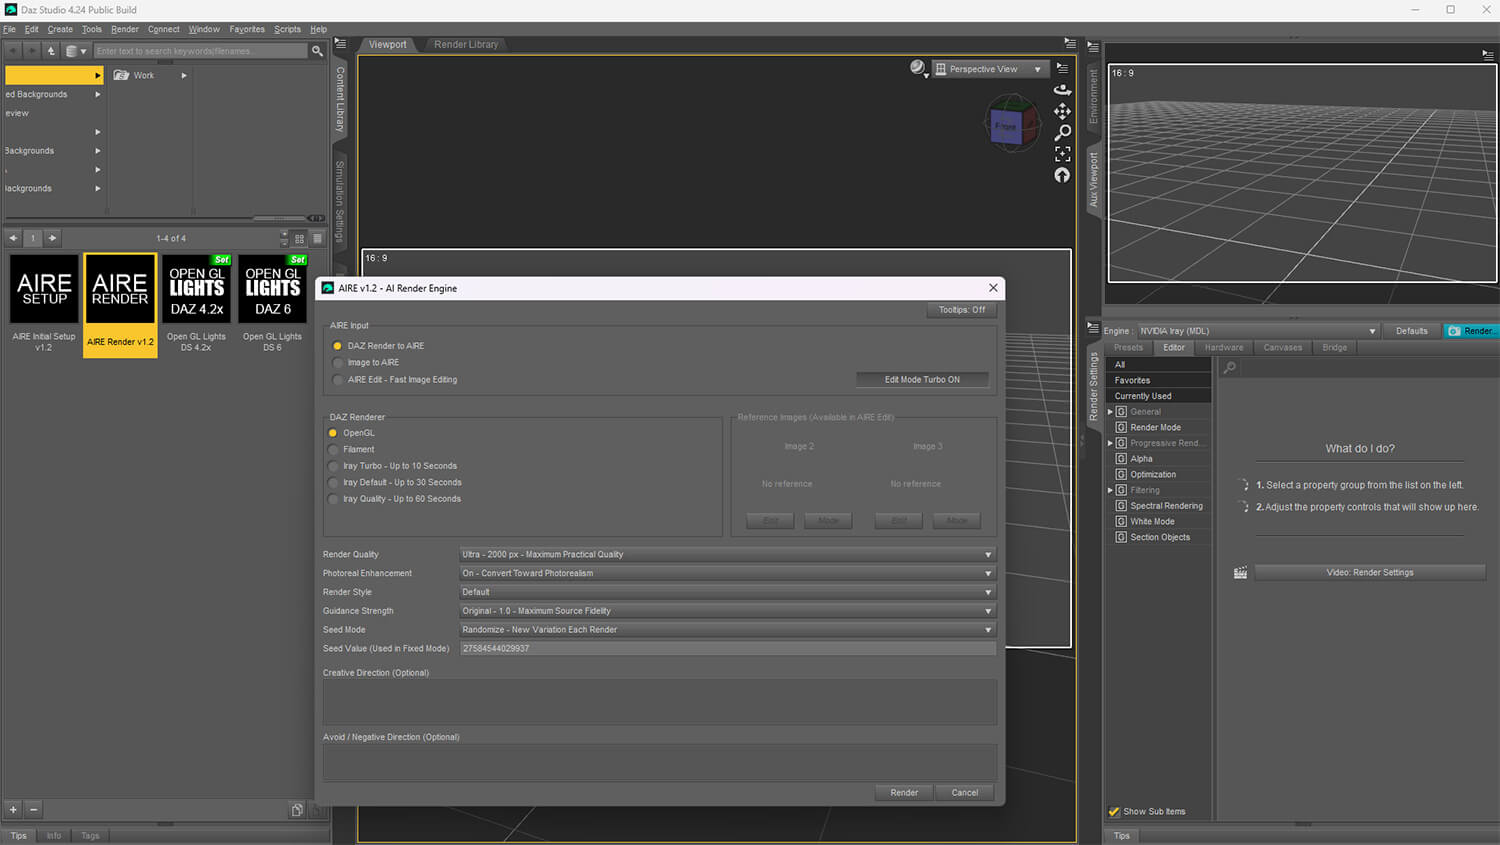Screen dimensions: 1500x845
Task: Open the Perspective View camera dropdown
Action: tap(989, 69)
